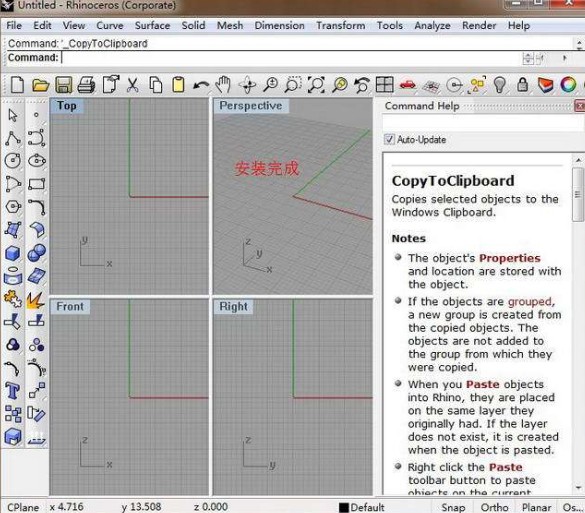Viewport: 585px width, 513px height.
Task: Uncheck the Auto-Update checkbox
Action: 389,139
